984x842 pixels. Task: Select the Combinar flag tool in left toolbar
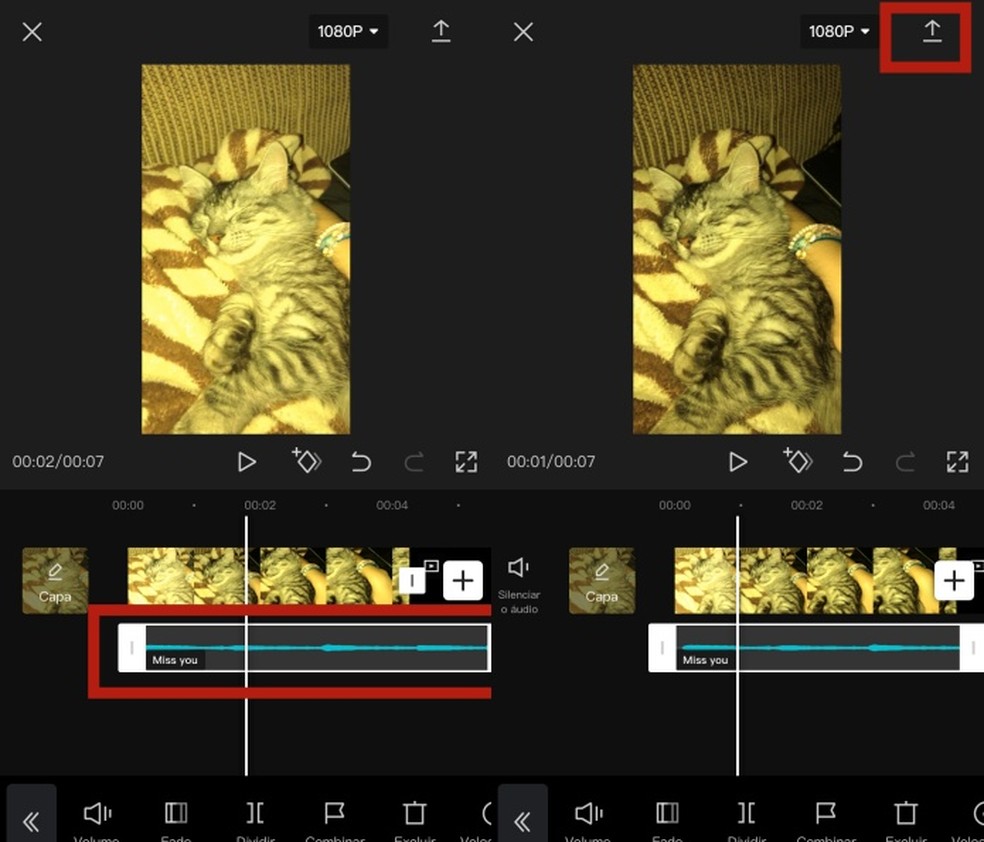pos(334,821)
